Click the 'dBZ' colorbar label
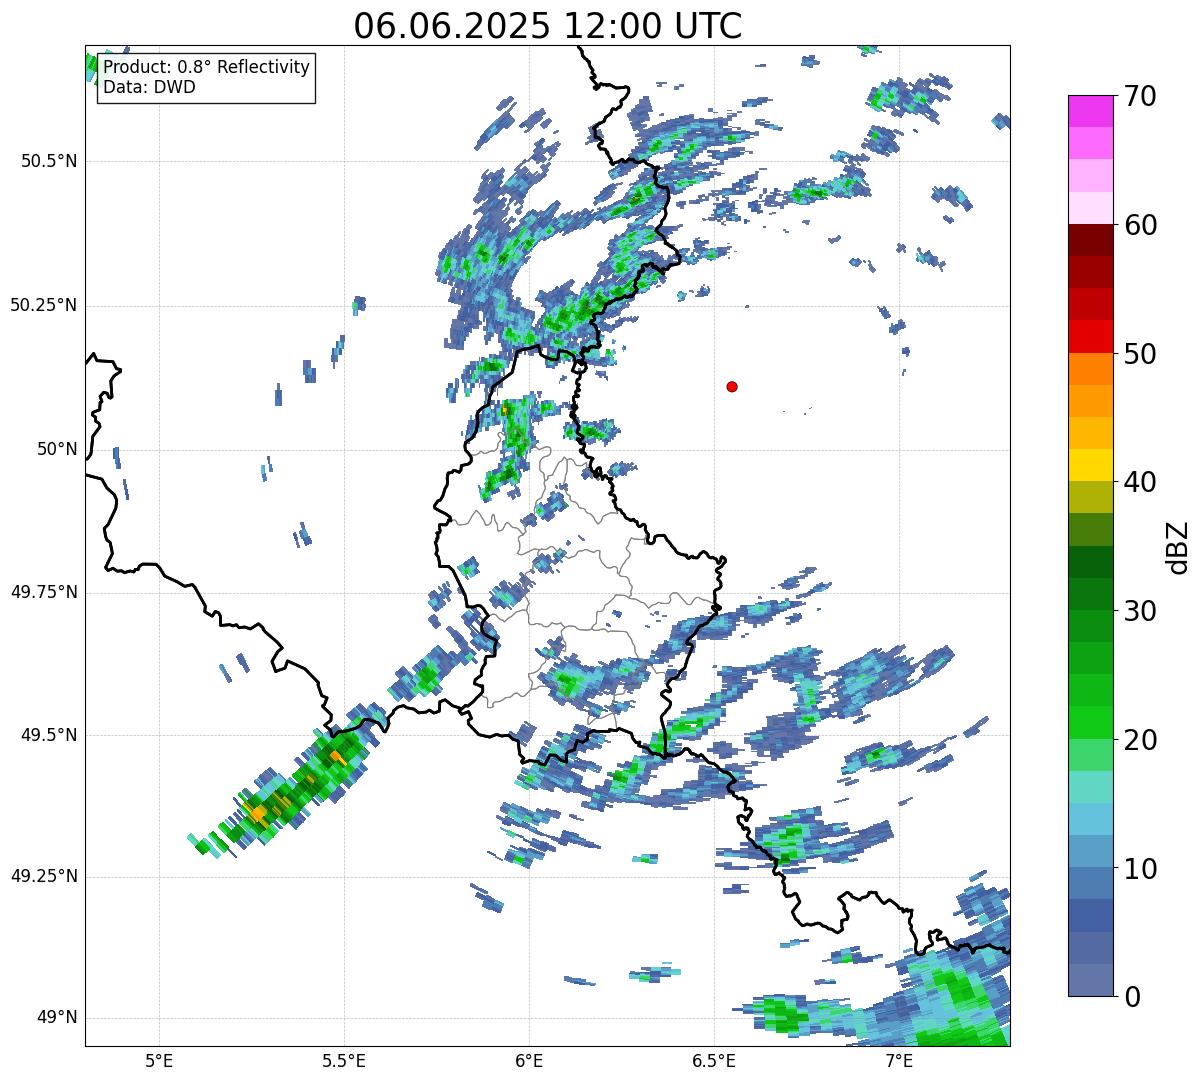Image resolution: width=1202 pixels, height=1081 pixels. 1177,547
